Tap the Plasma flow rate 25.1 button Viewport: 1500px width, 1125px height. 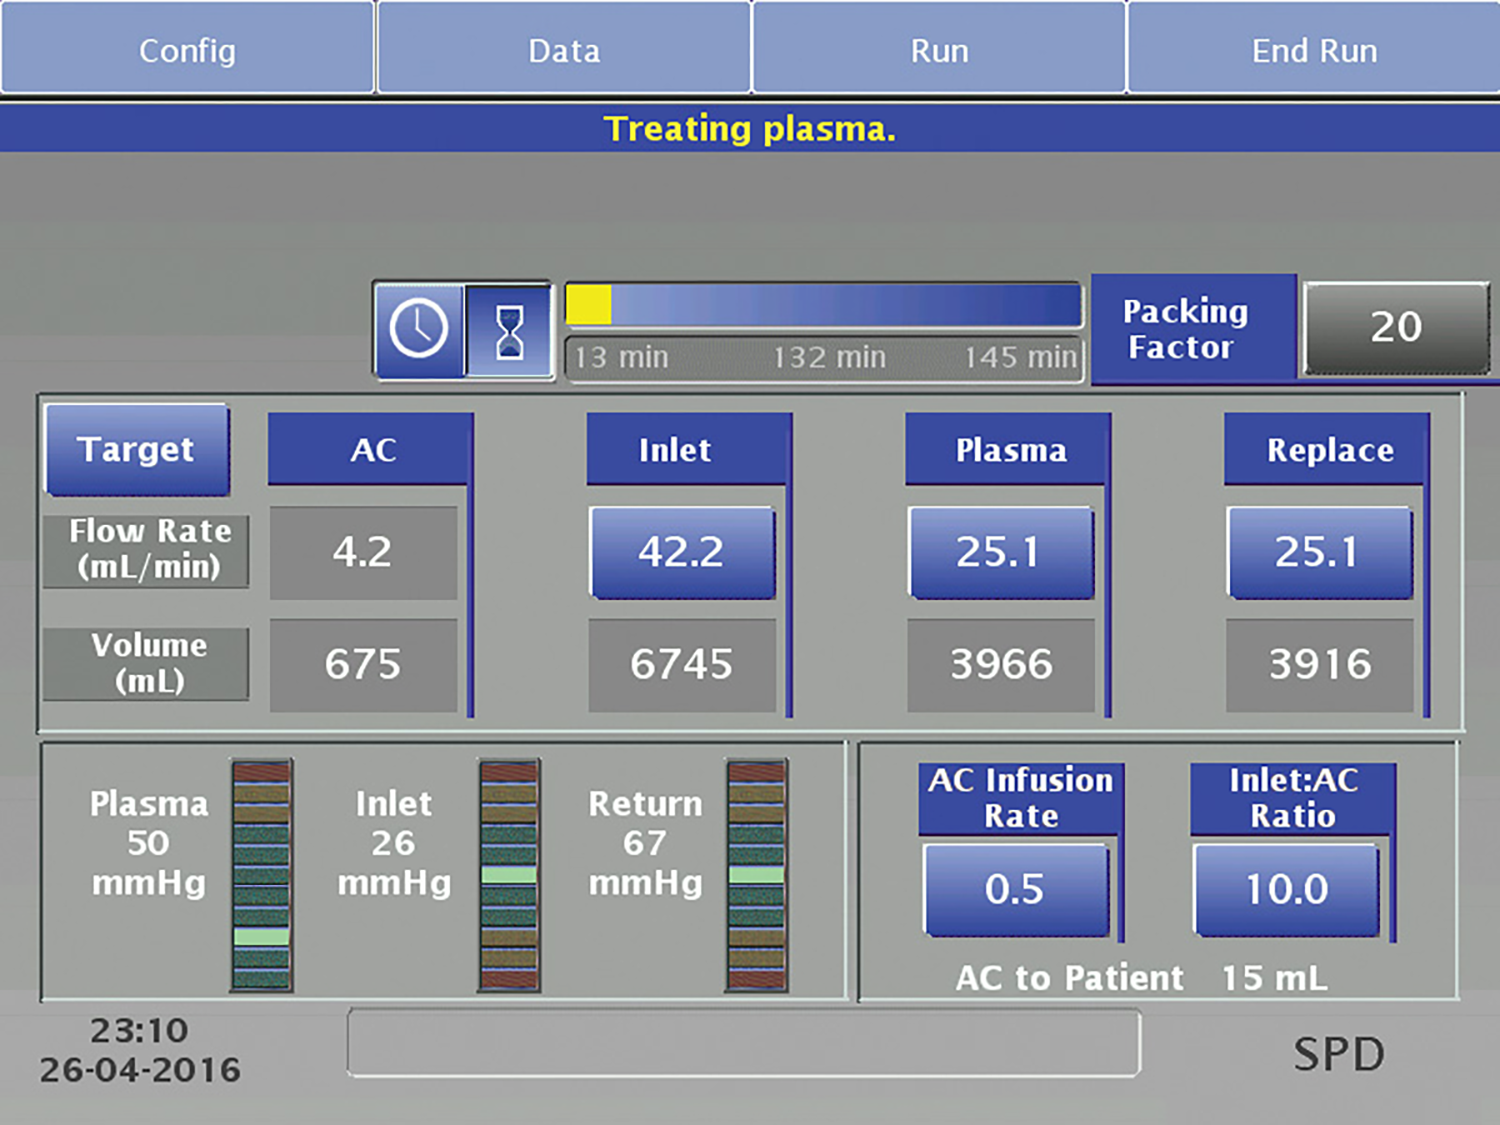1000,552
